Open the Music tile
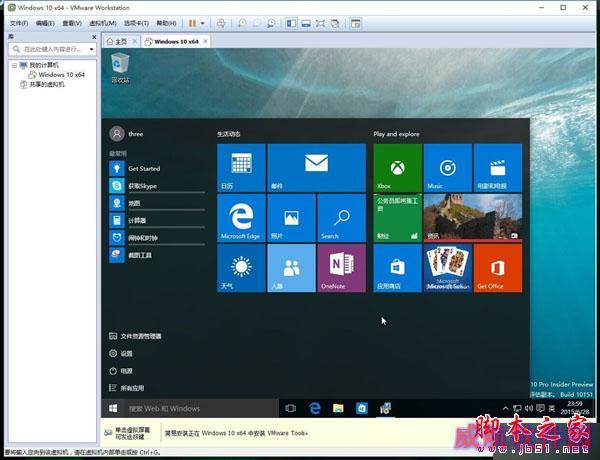Viewport: 600px width, 460px height. coord(448,168)
